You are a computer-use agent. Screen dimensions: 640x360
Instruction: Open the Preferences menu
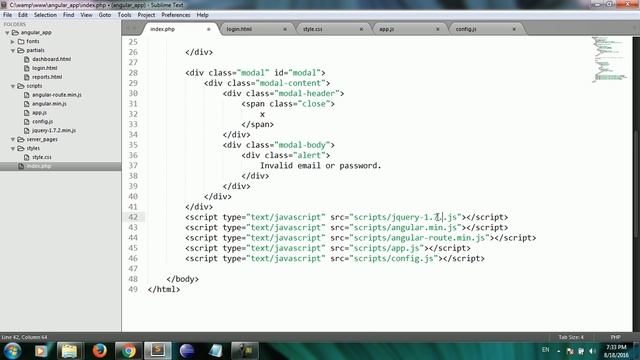coord(176,15)
